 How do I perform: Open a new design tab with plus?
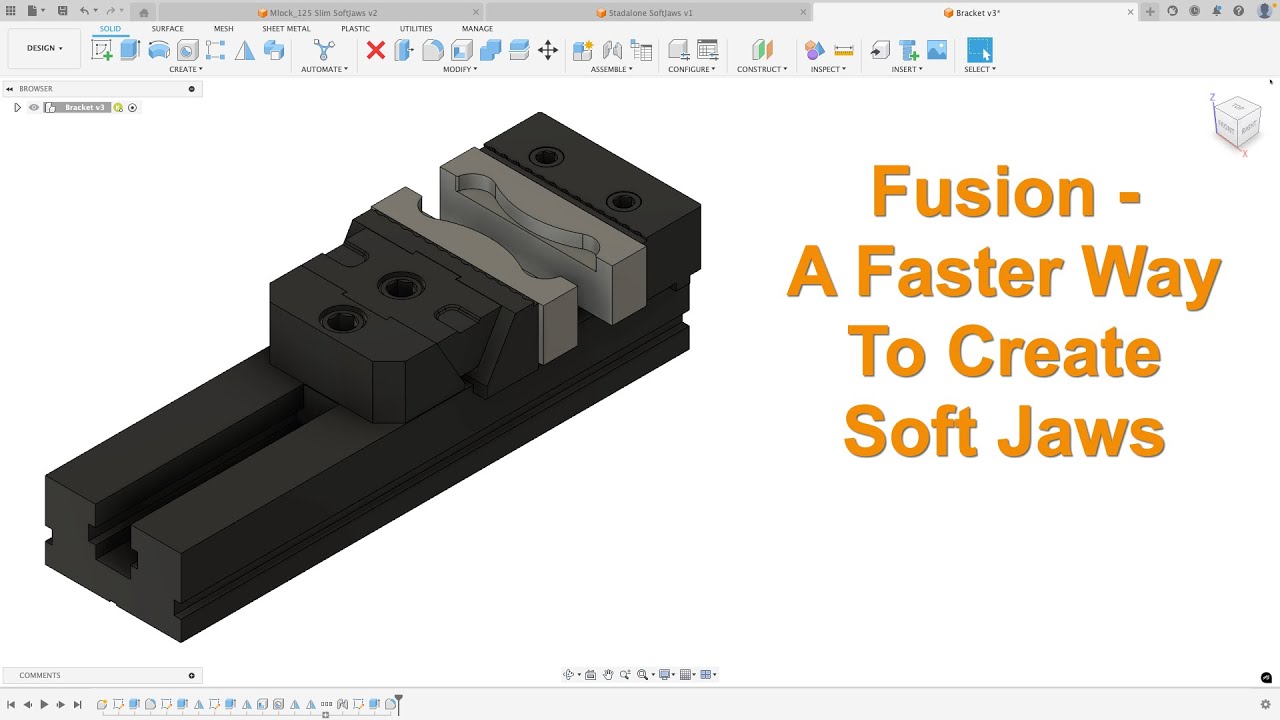point(1150,12)
